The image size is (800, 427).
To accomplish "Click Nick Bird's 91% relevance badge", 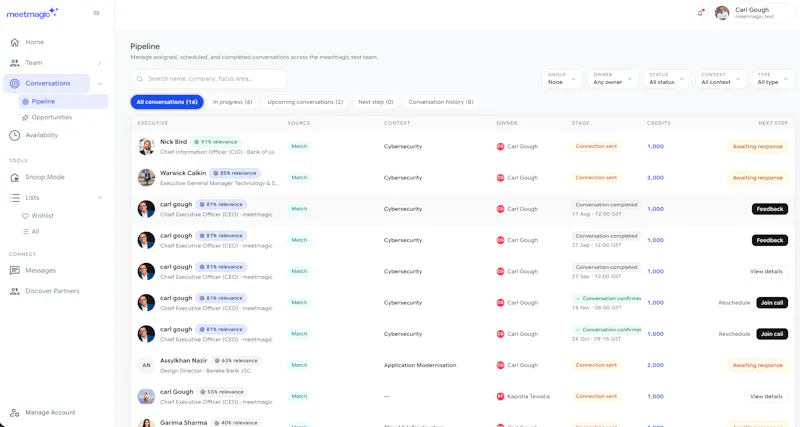I will click(216, 142).
